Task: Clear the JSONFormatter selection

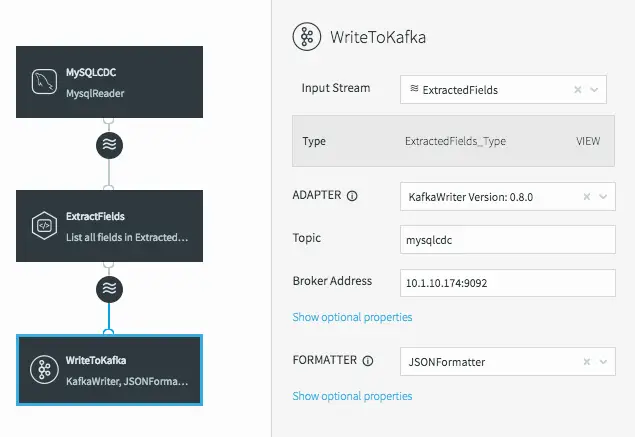Action: pyautogui.click(x=587, y=362)
